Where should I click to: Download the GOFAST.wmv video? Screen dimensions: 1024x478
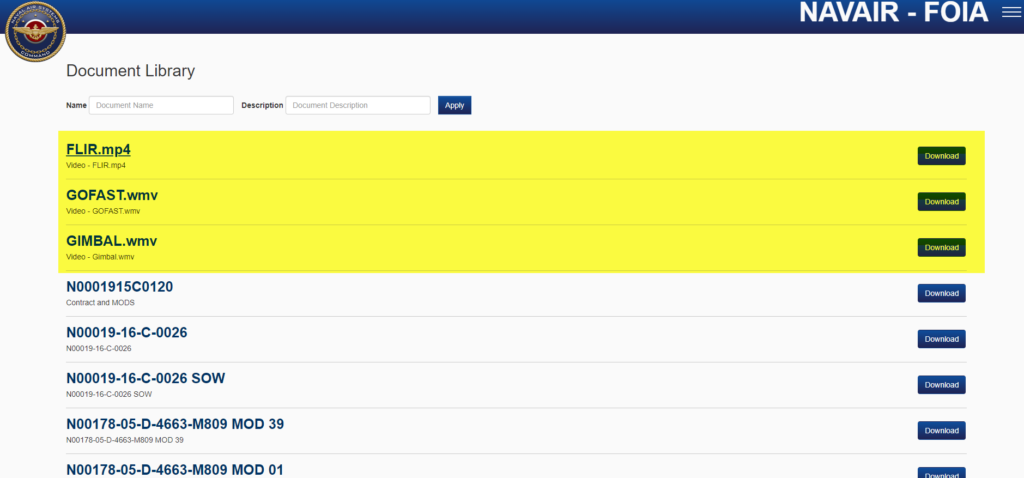pyautogui.click(x=941, y=202)
